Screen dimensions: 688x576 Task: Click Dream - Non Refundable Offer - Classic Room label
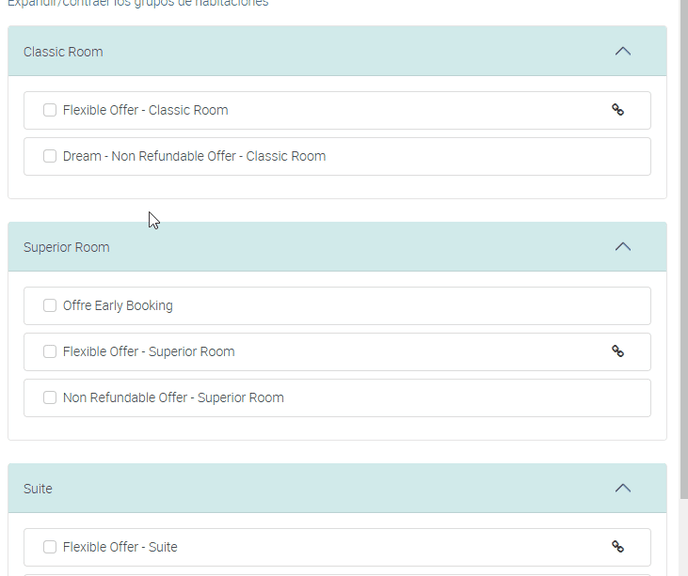pos(194,156)
